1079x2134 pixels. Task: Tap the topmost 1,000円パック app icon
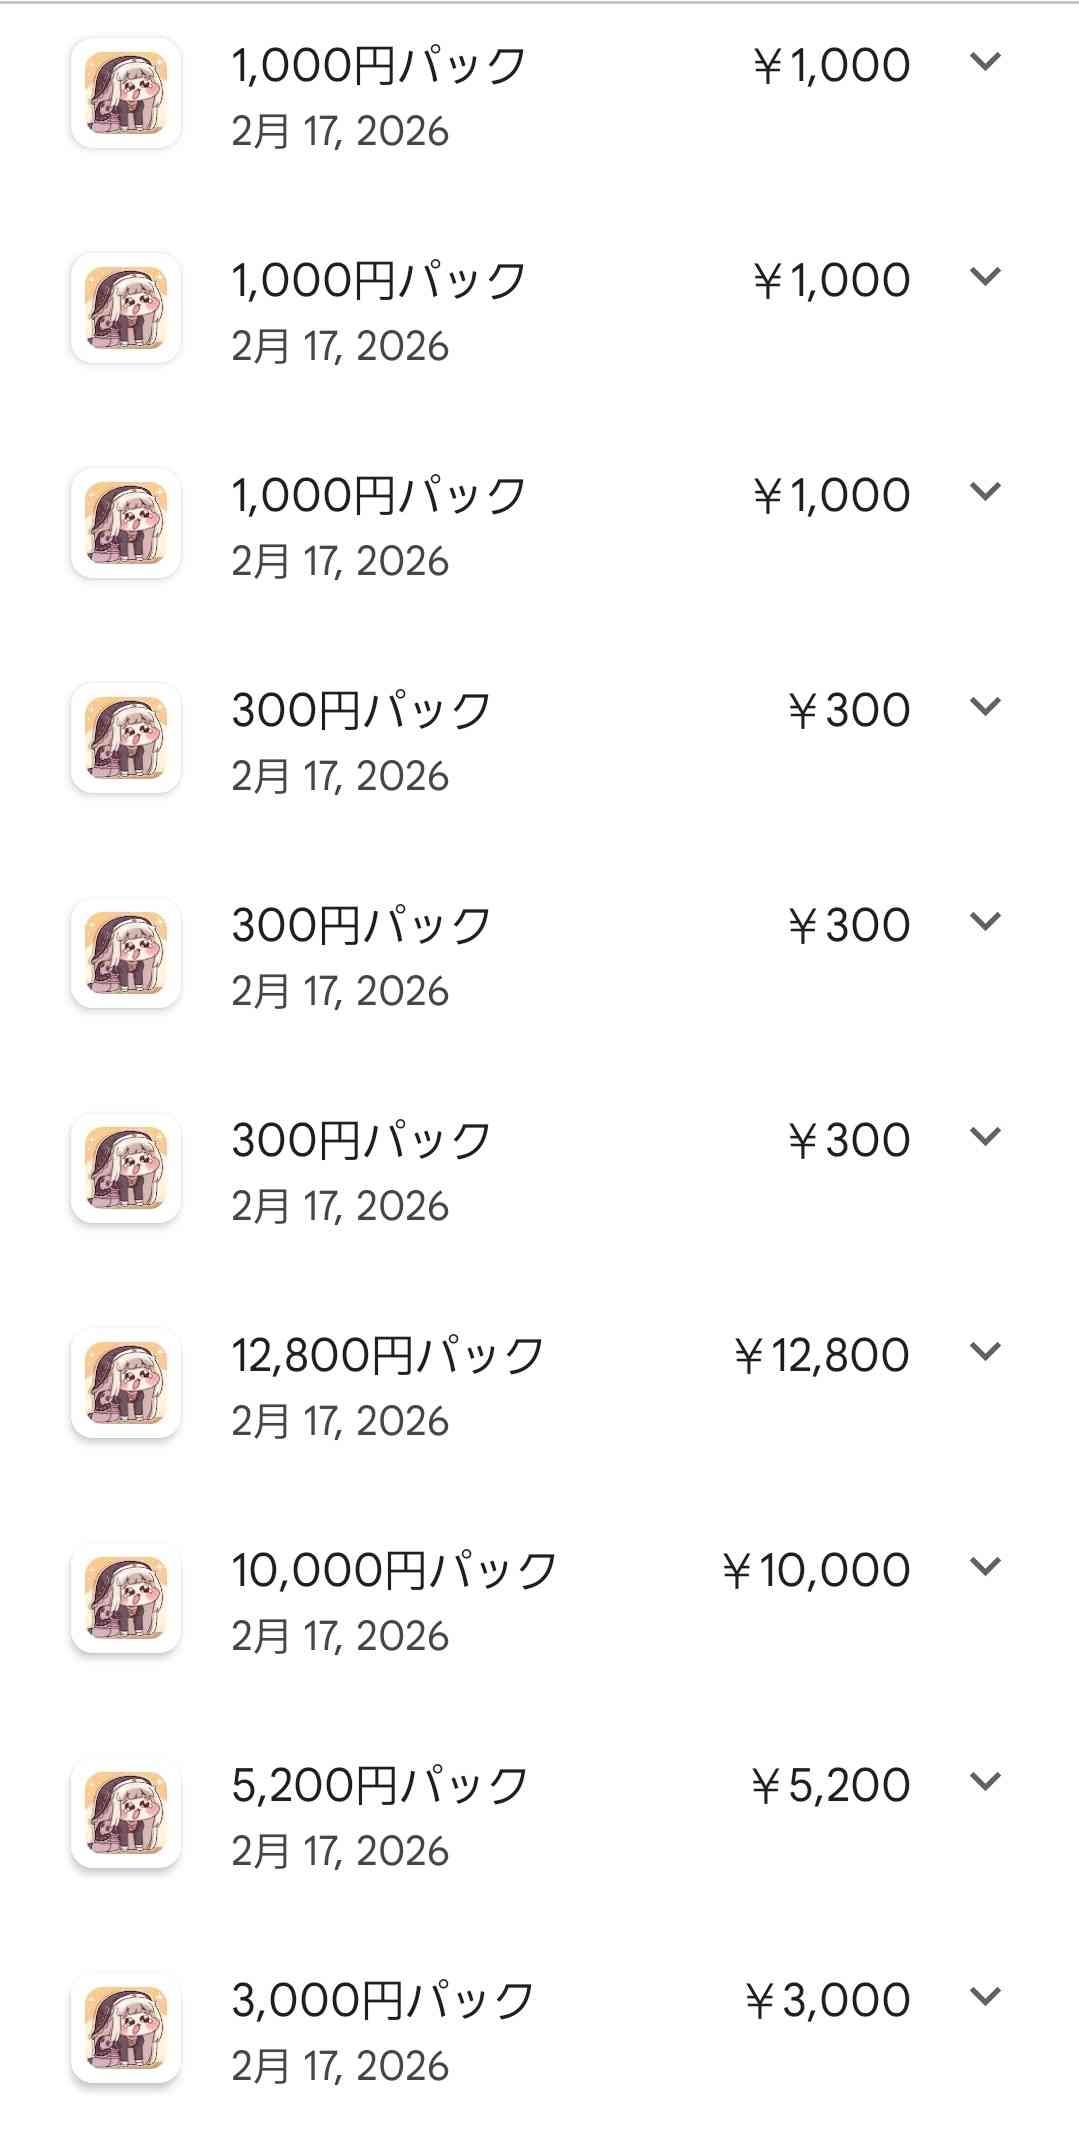coord(126,93)
